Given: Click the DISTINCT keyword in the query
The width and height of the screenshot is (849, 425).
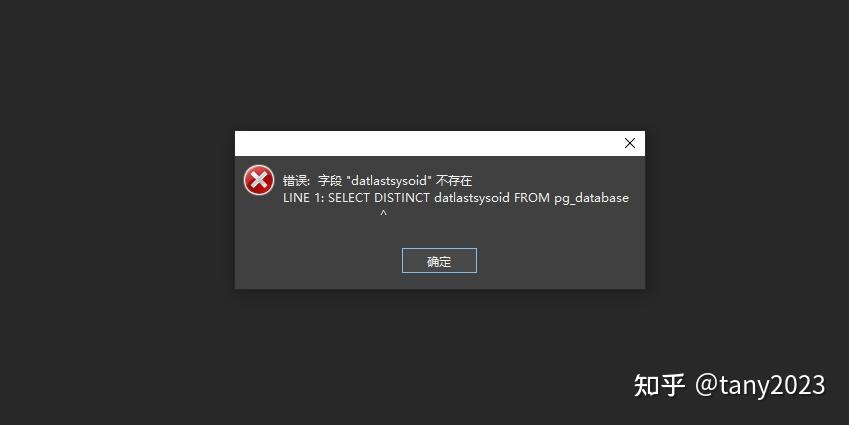Looking at the screenshot, I should tap(402, 198).
